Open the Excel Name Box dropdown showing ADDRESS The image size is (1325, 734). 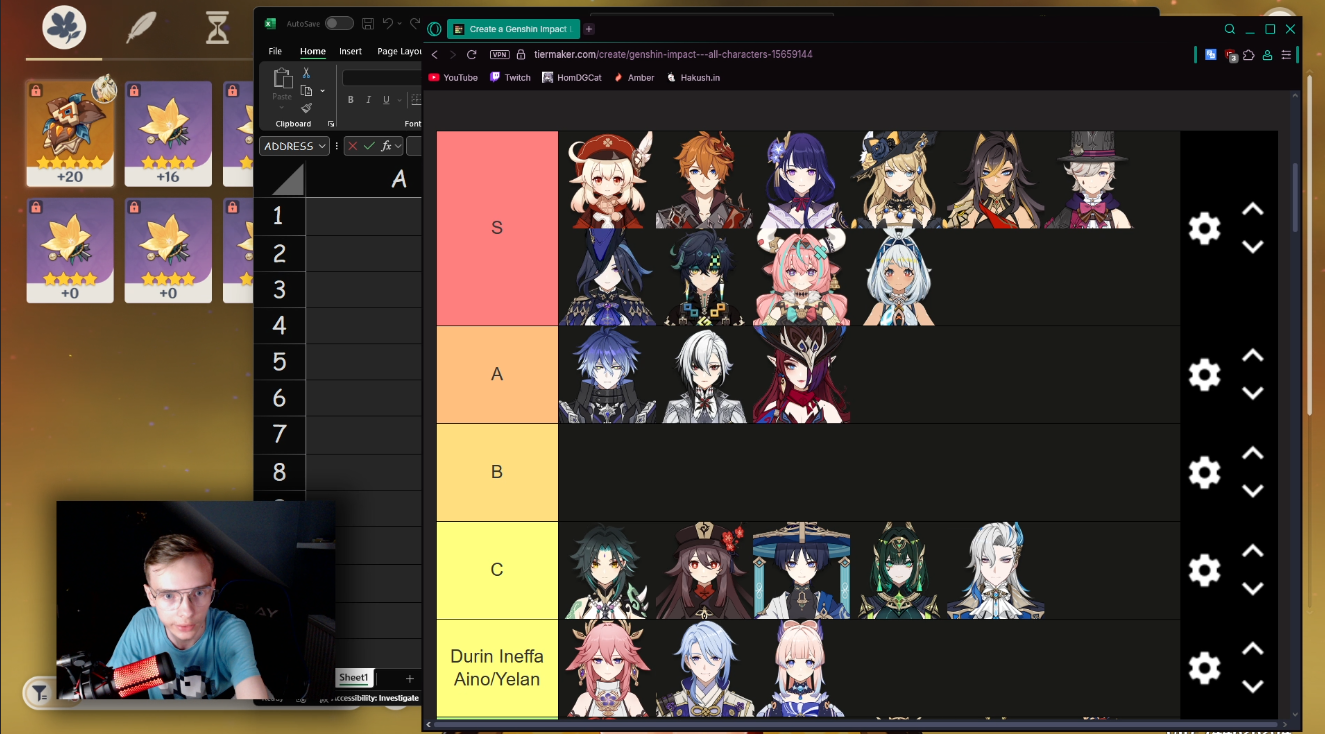click(x=322, y=146)
